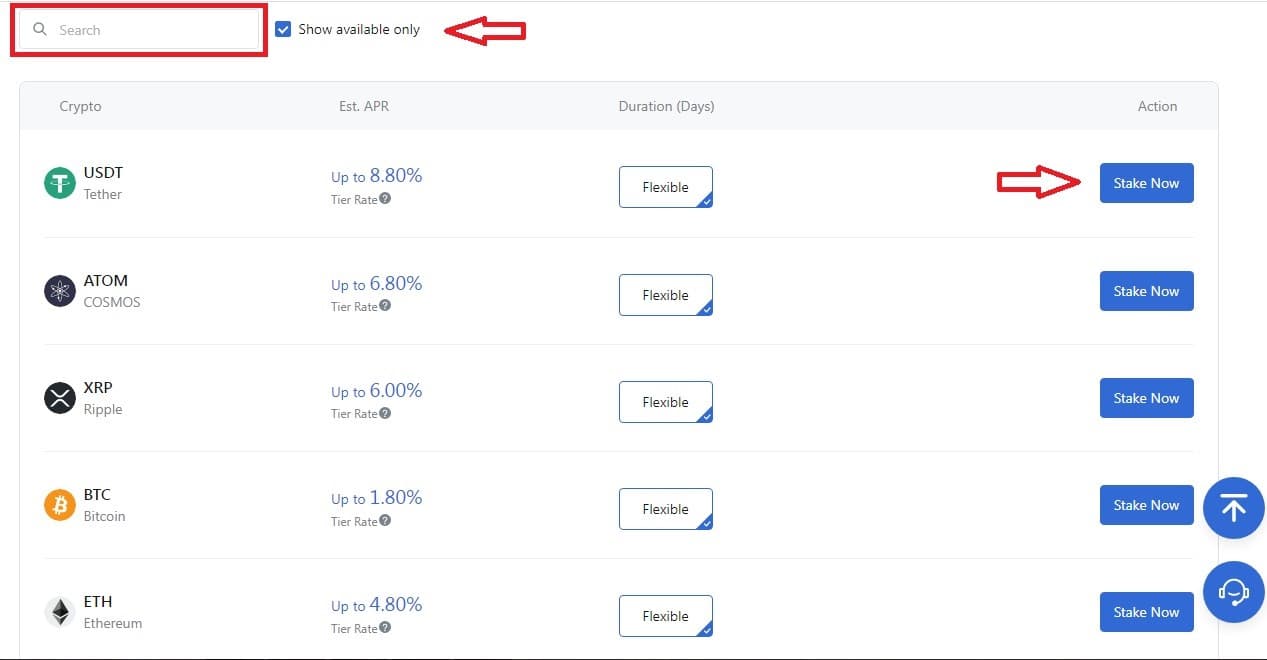Stake USDT with Stake Now button

coord(1147,183)
